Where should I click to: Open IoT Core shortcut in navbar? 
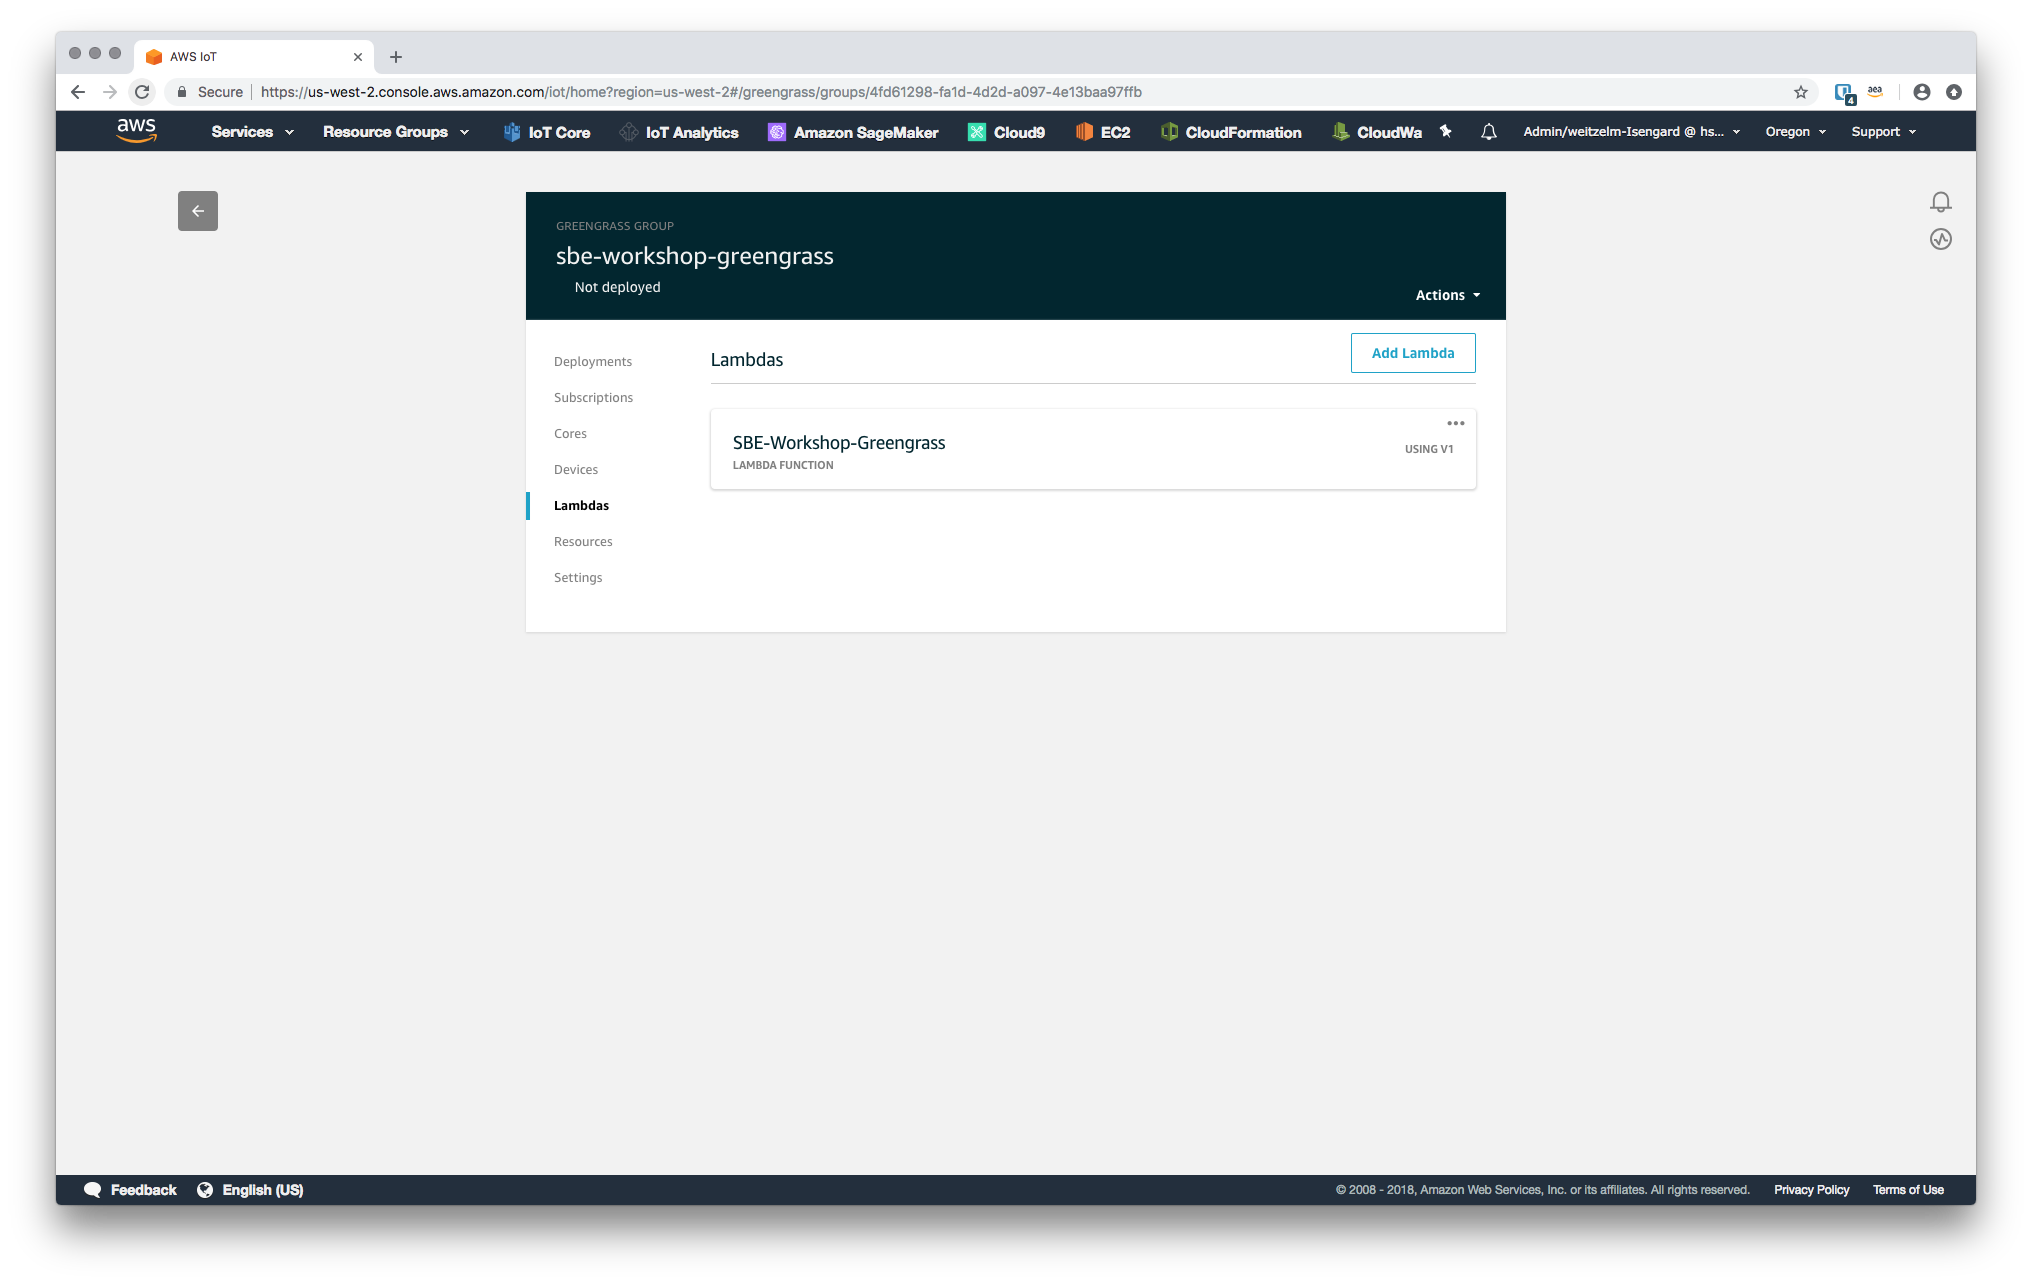pos(547,132)
